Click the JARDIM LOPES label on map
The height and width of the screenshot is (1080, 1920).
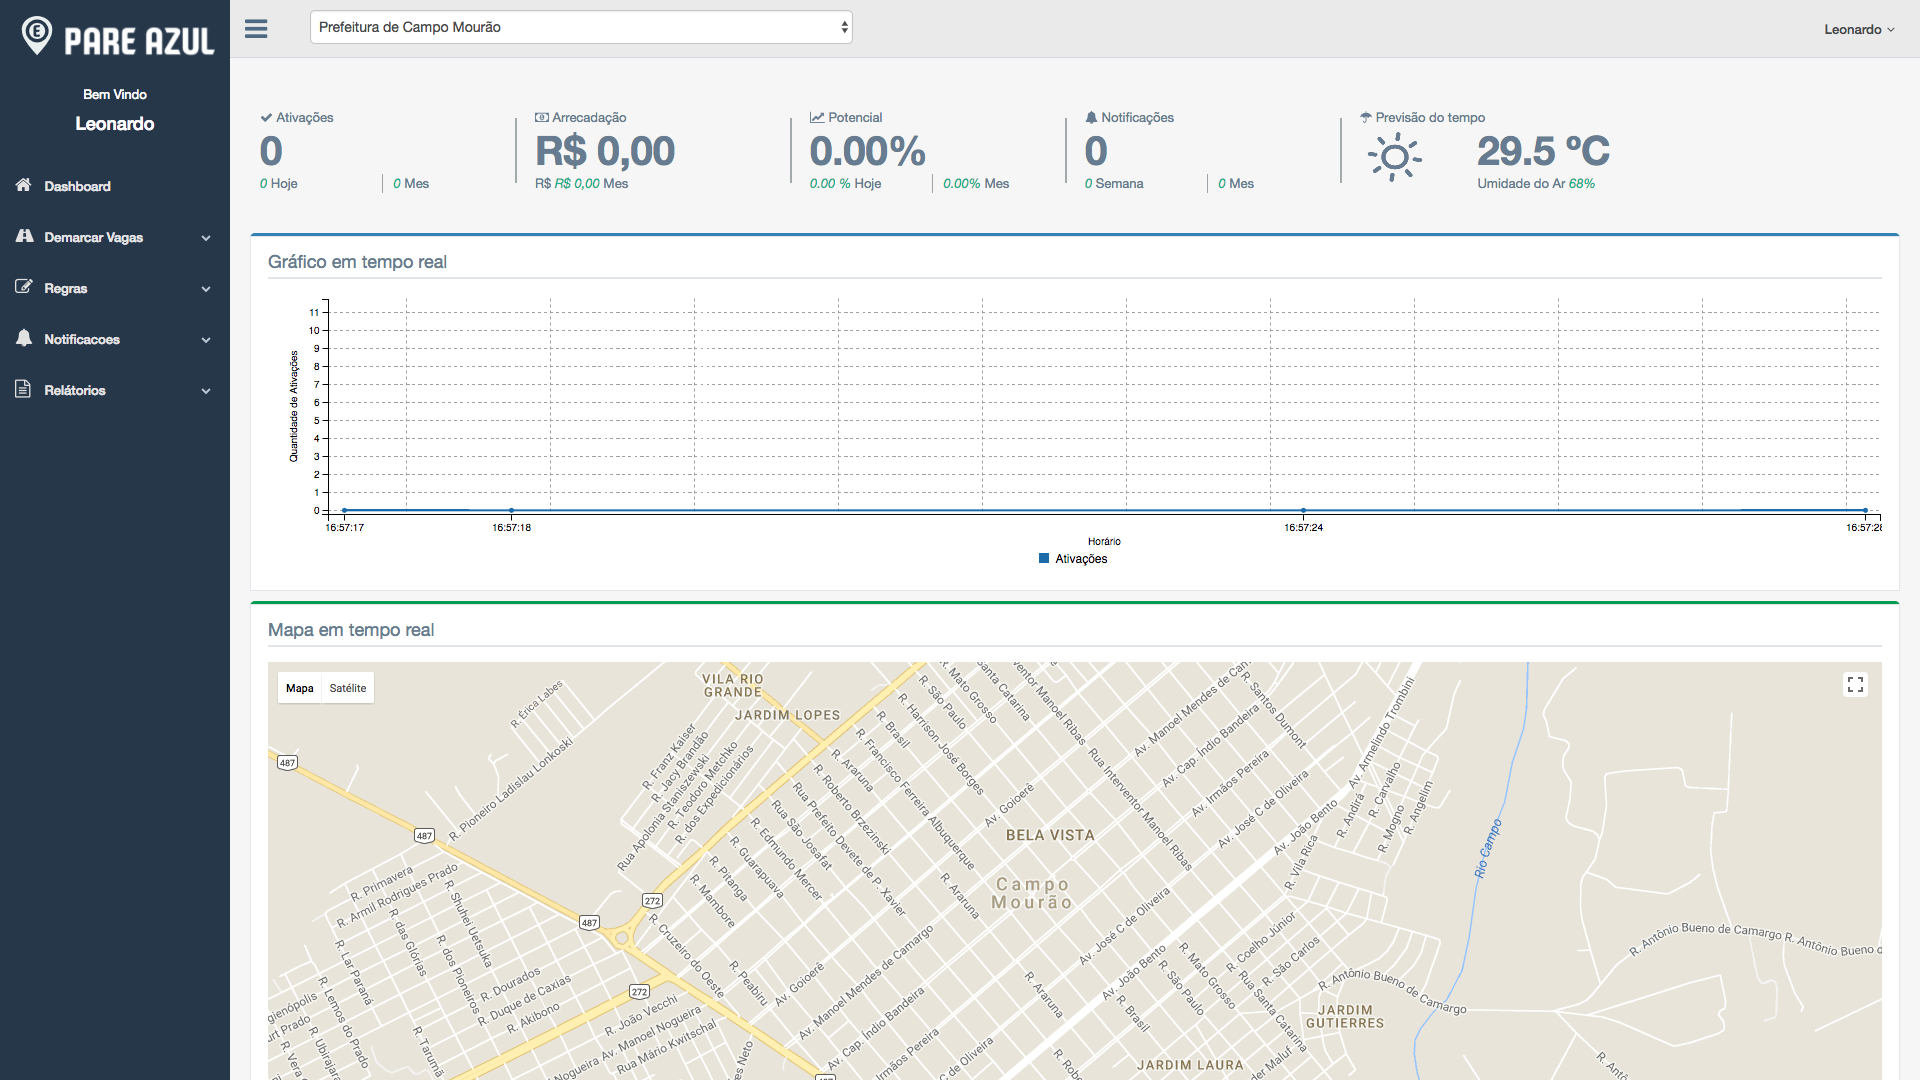click(x=788, y=715)
